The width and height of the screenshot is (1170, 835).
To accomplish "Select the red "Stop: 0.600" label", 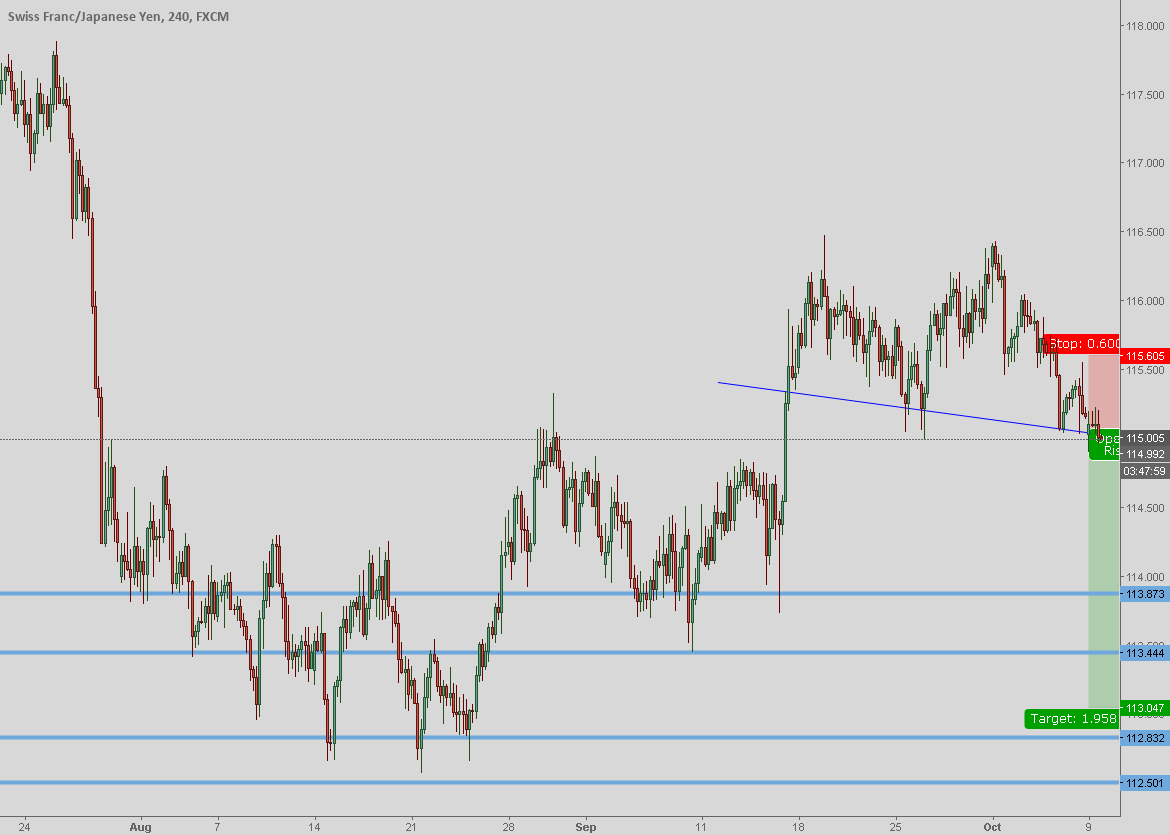I will (x=1080, y=343).
